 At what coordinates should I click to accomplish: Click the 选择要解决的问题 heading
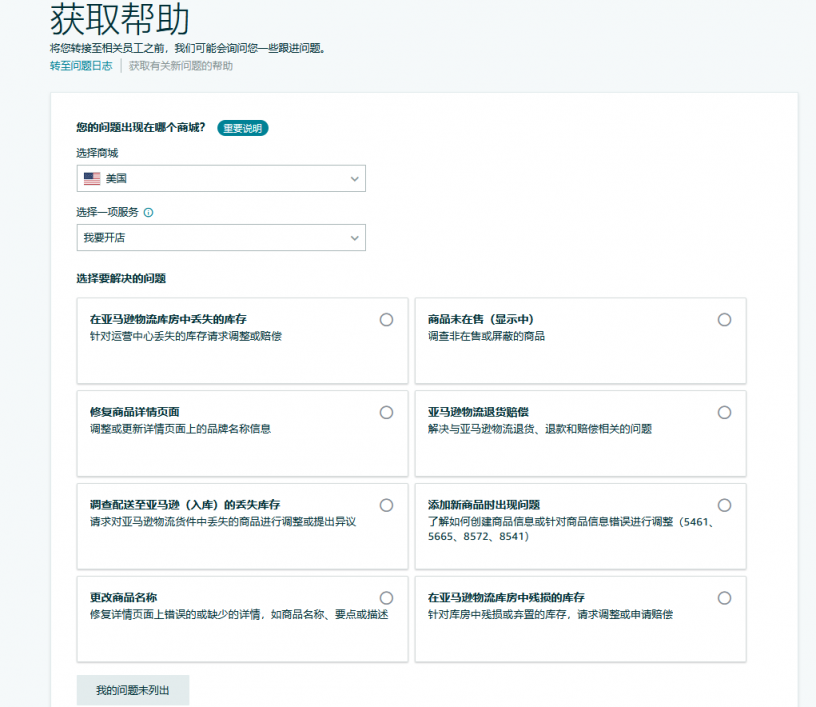[121, 278]
